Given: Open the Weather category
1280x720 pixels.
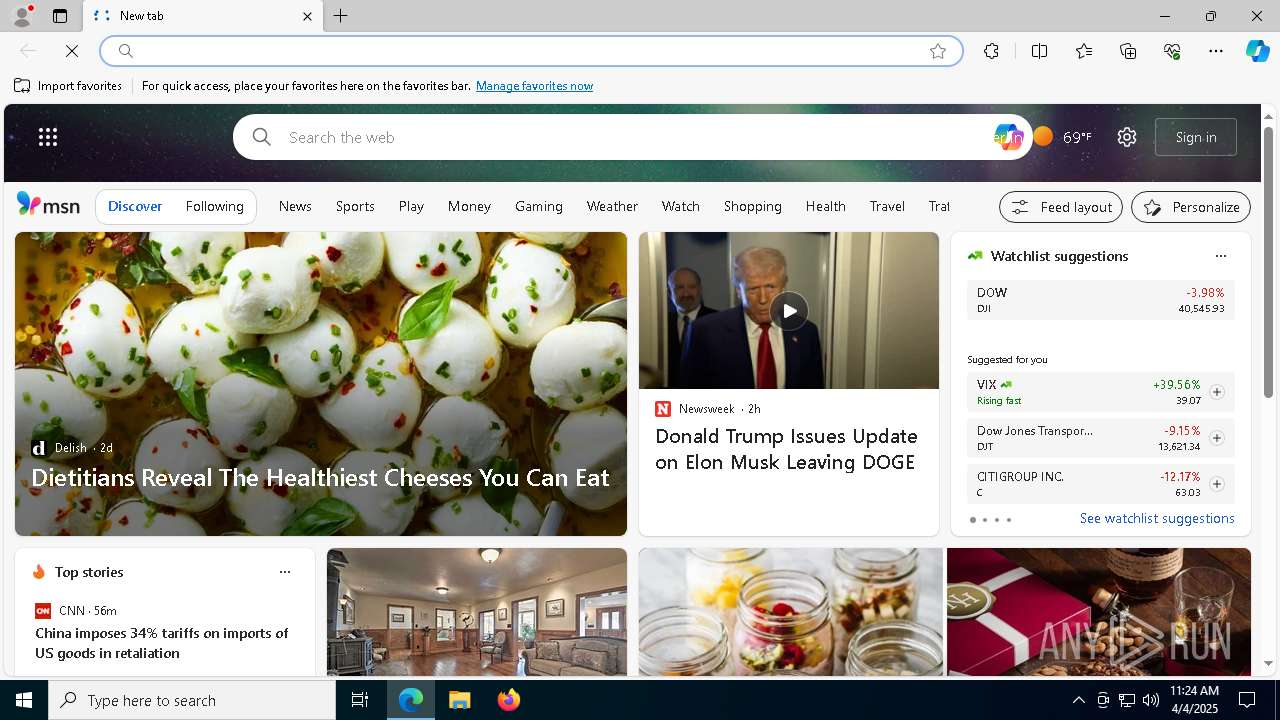Looking at the screenshot, I should point(612,206).
